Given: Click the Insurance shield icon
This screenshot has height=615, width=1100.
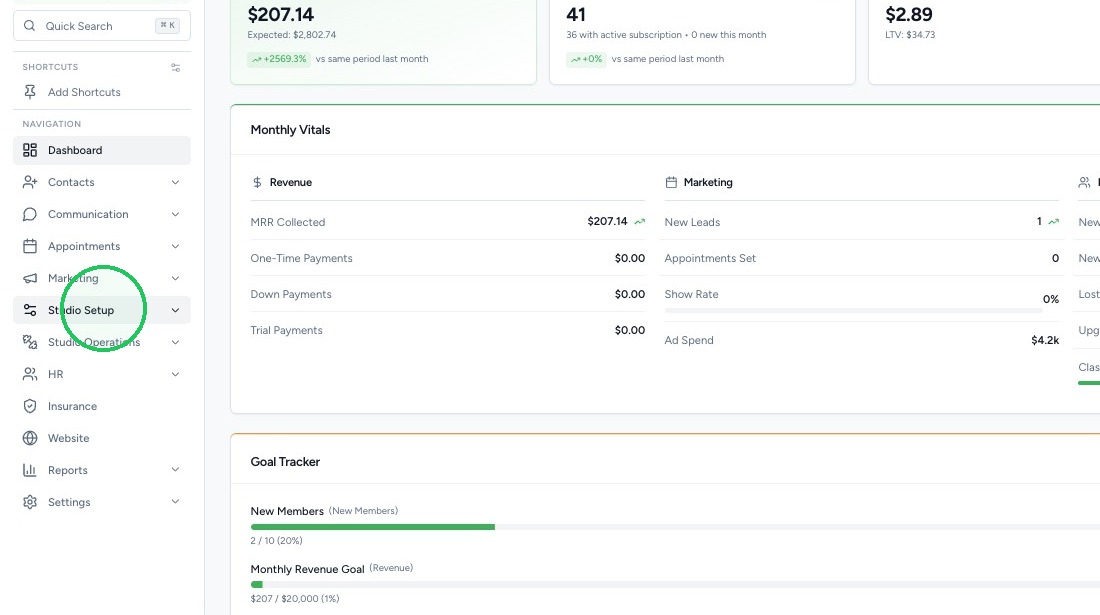Looking at the screenshot, I should 29,406.
